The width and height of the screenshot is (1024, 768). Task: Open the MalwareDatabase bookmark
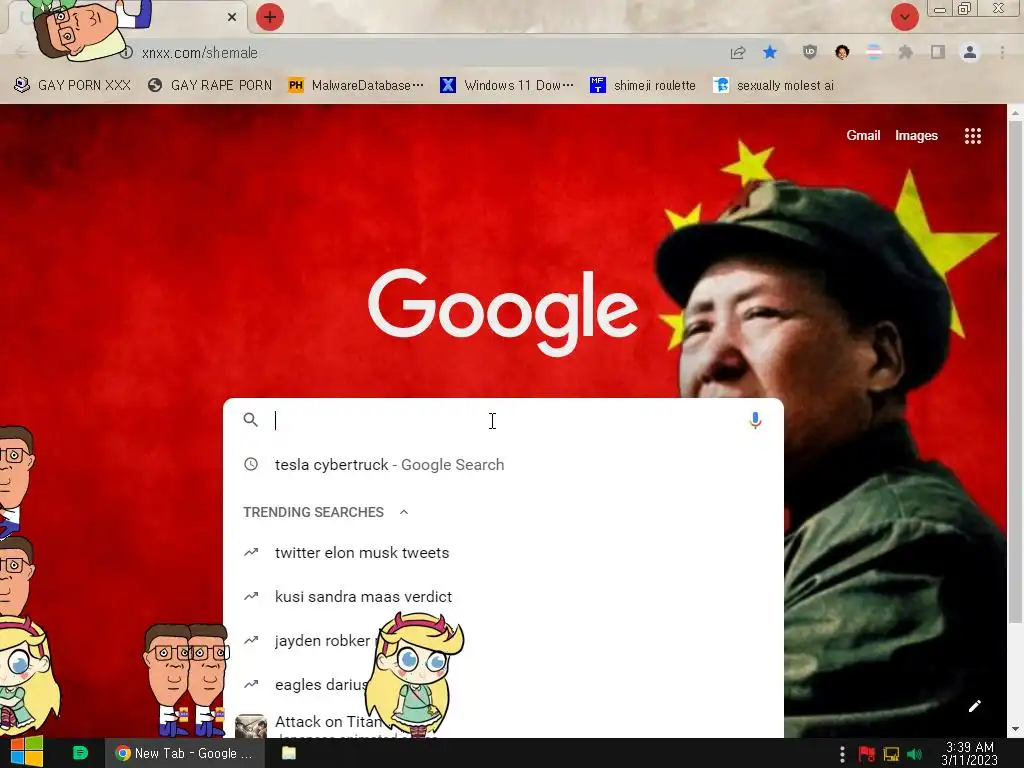[356, 86]
